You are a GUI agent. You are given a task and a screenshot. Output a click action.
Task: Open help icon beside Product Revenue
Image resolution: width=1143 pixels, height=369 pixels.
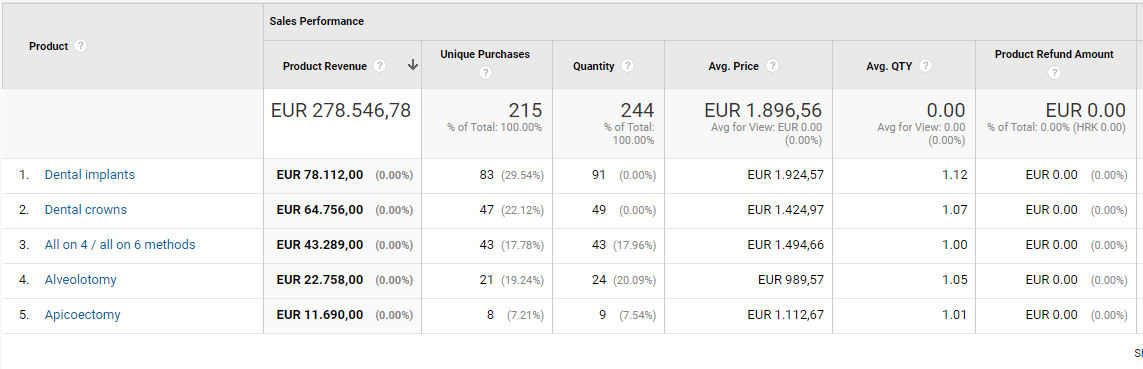(379, 66)
